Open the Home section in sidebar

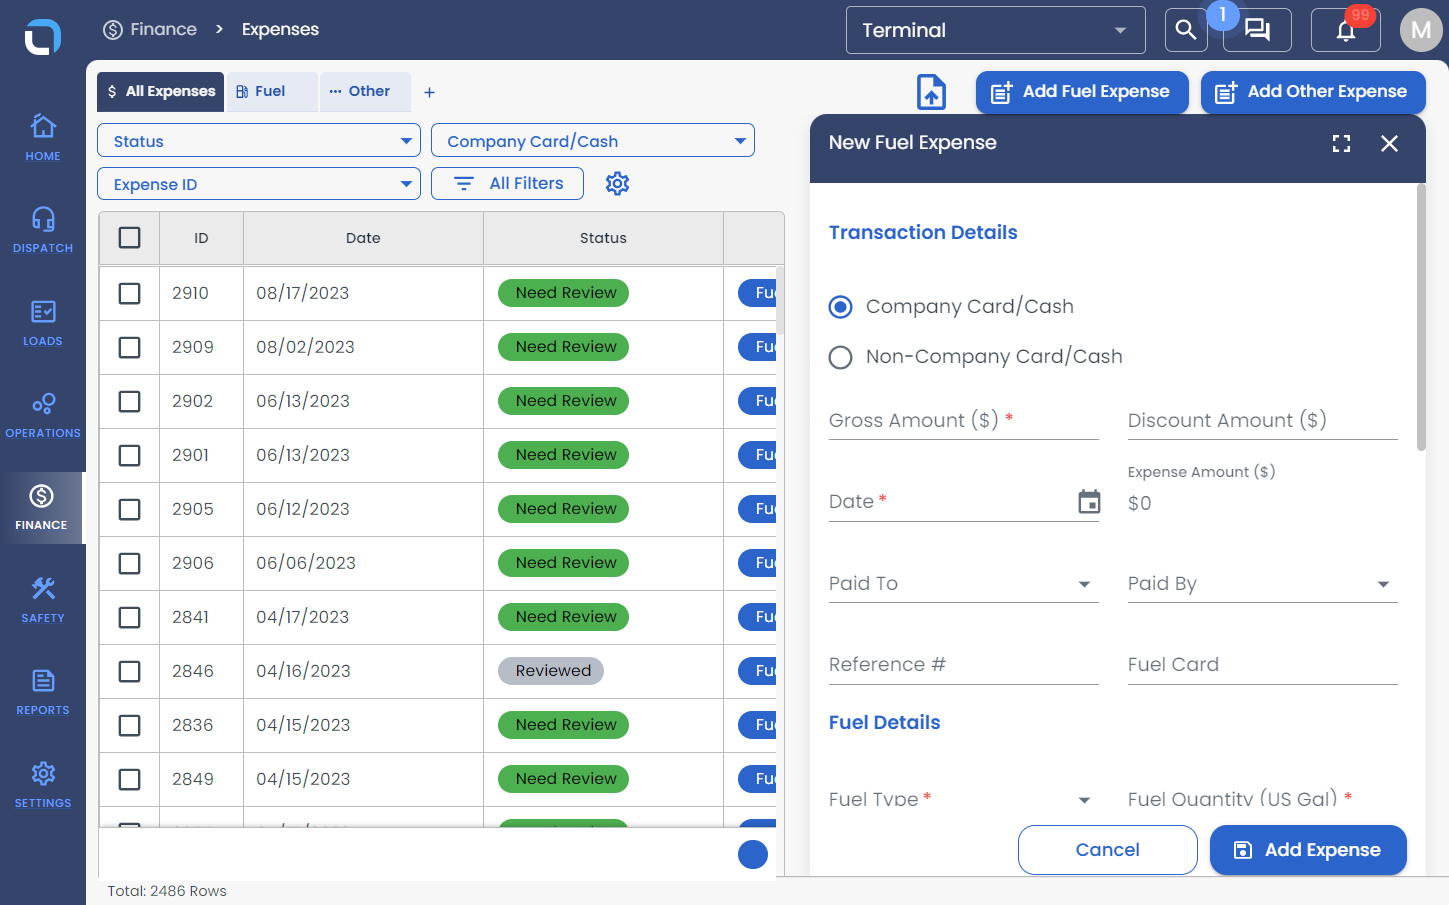(x=43, y=137)
